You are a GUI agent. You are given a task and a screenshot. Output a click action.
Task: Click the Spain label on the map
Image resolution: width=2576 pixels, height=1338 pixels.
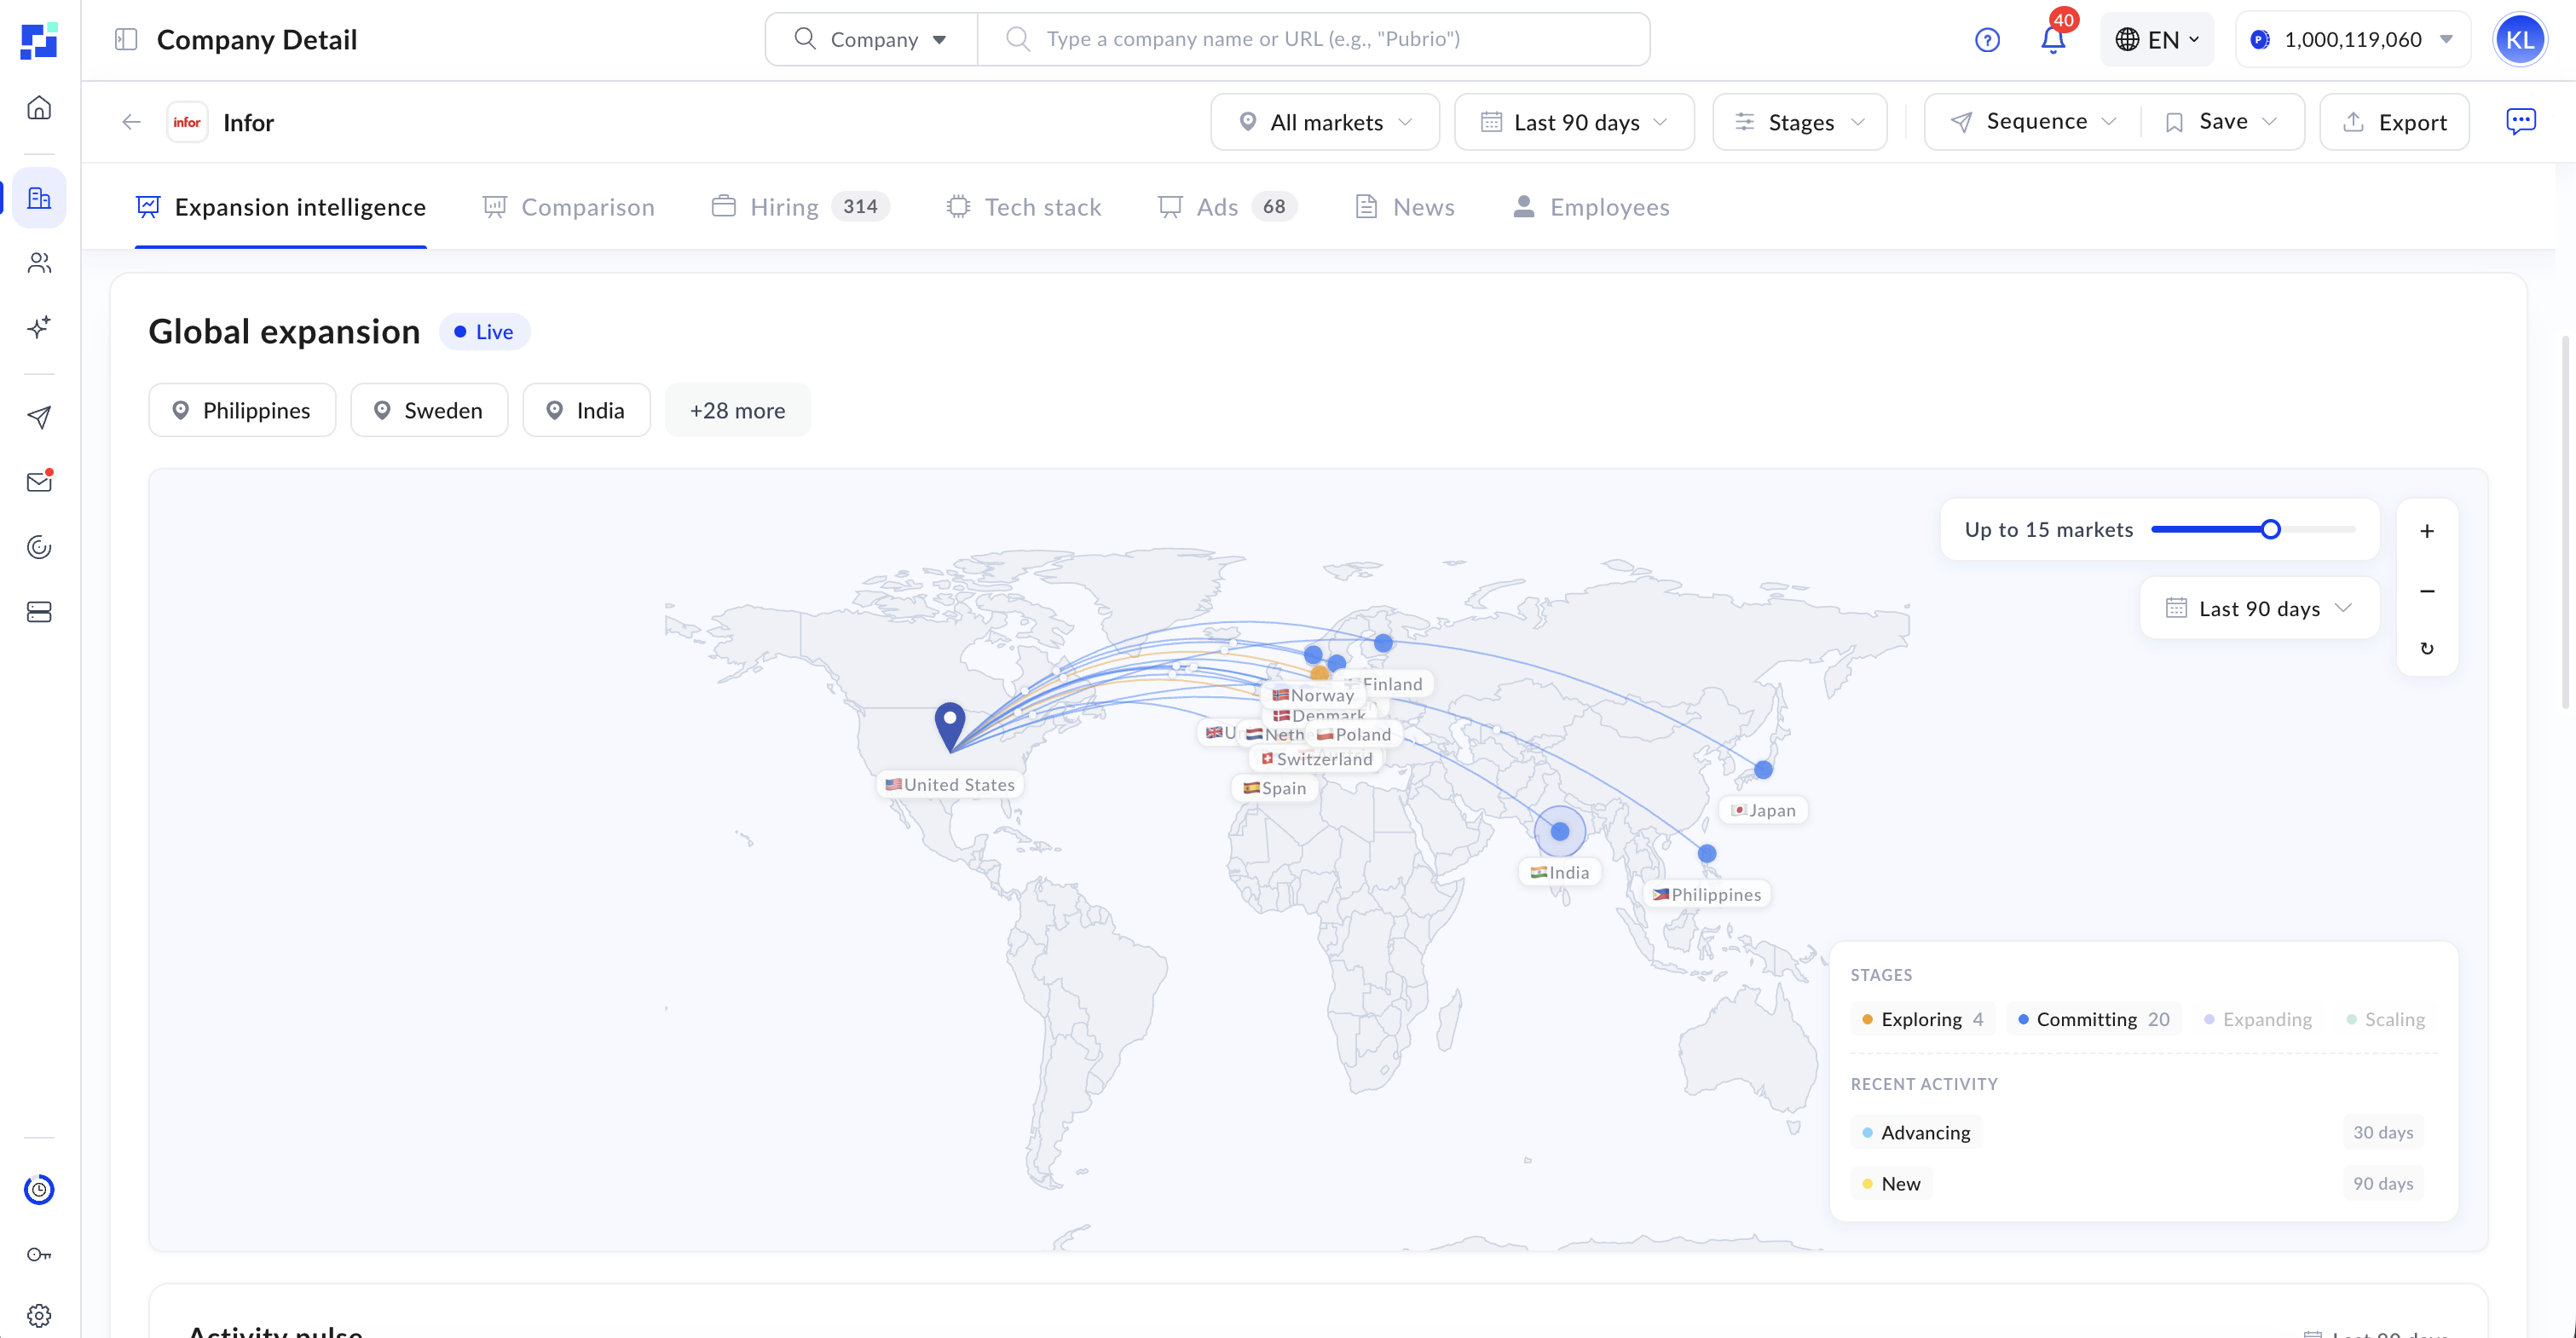click(1275, 788)
